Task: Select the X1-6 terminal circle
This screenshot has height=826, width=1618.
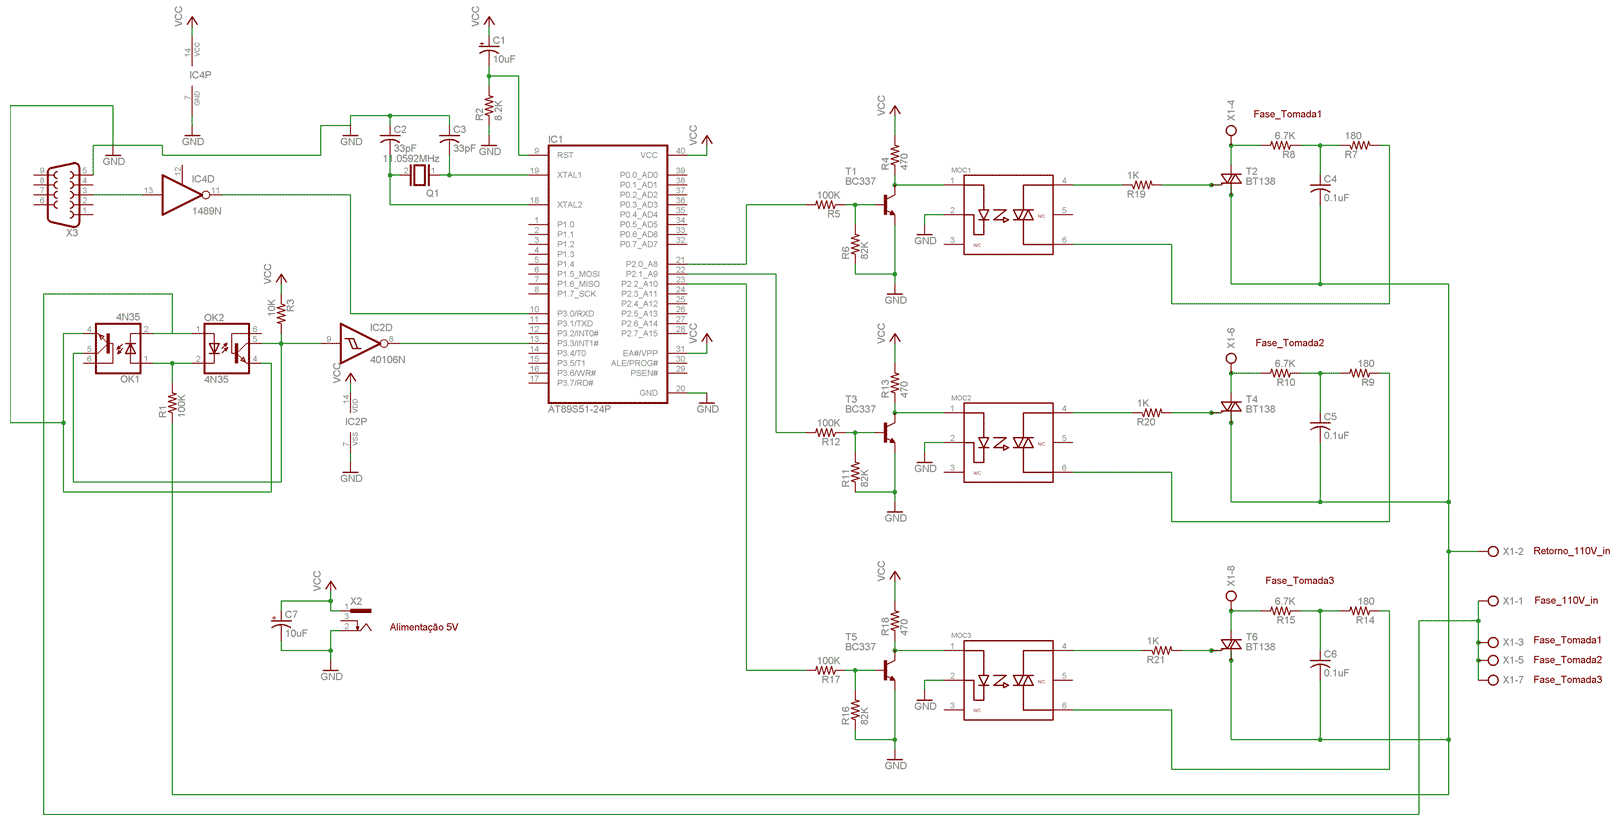Action: pyautogui.click(x=1231, y=359)
